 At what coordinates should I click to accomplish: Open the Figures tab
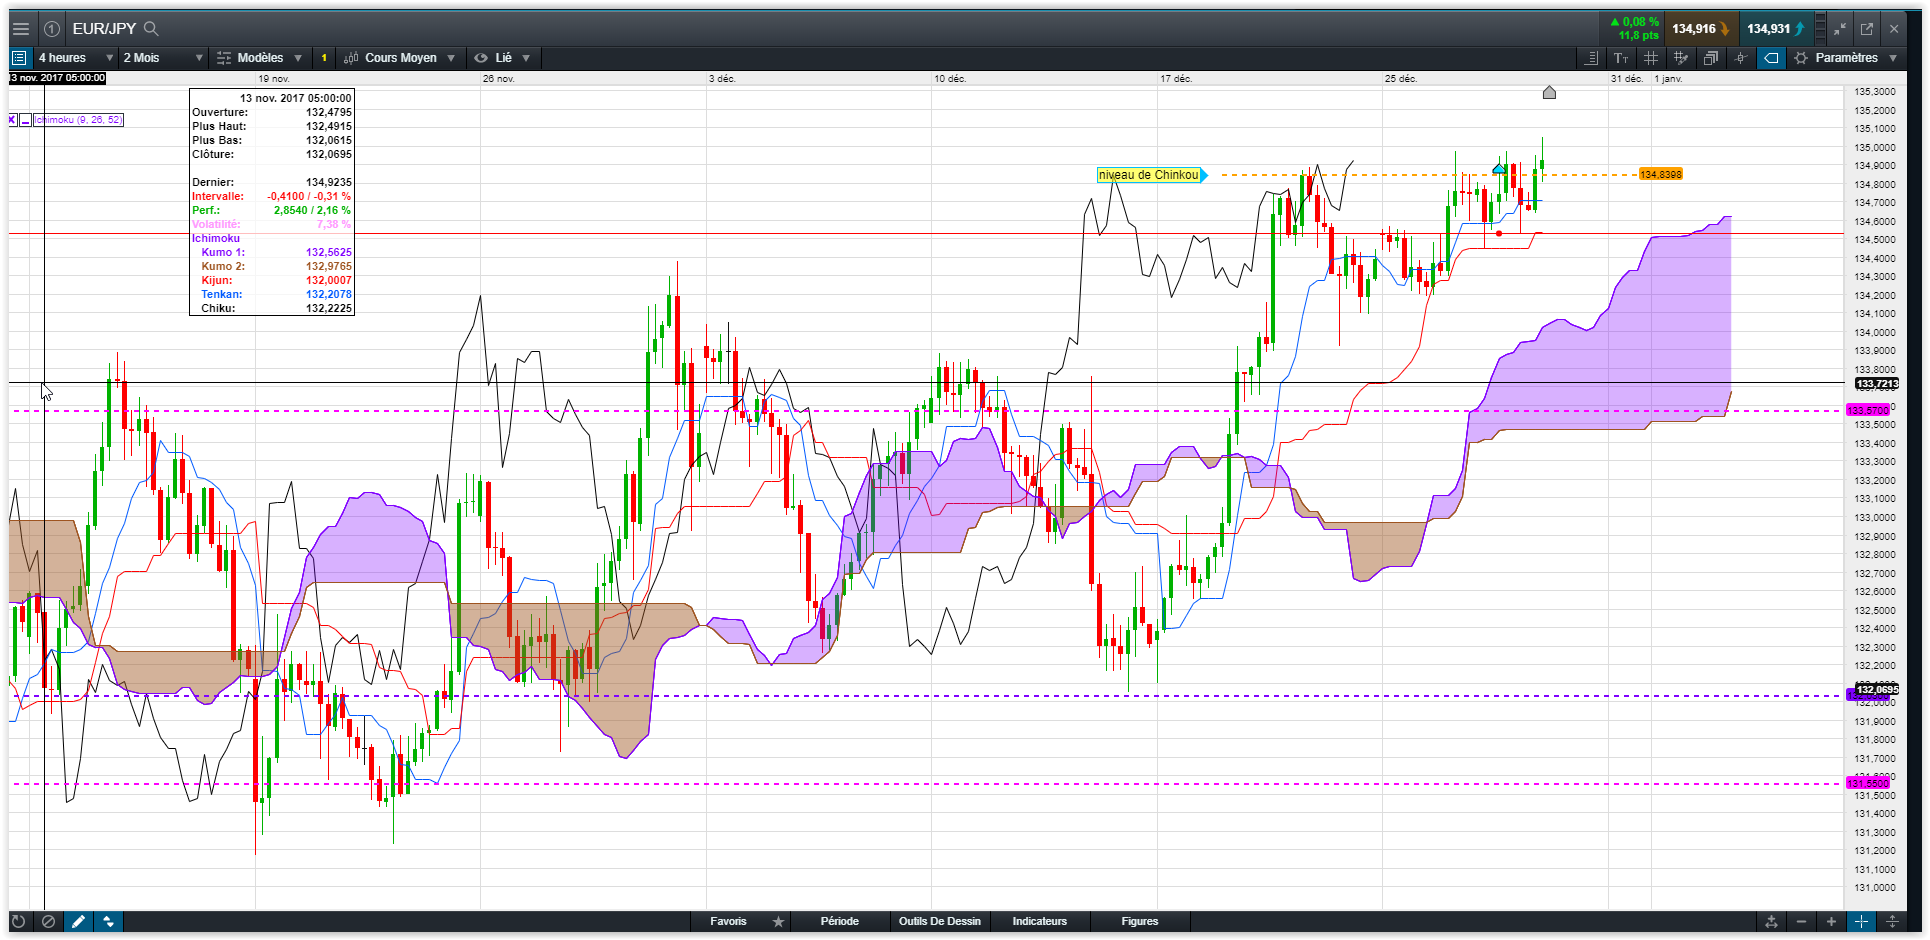point(1139,921)
